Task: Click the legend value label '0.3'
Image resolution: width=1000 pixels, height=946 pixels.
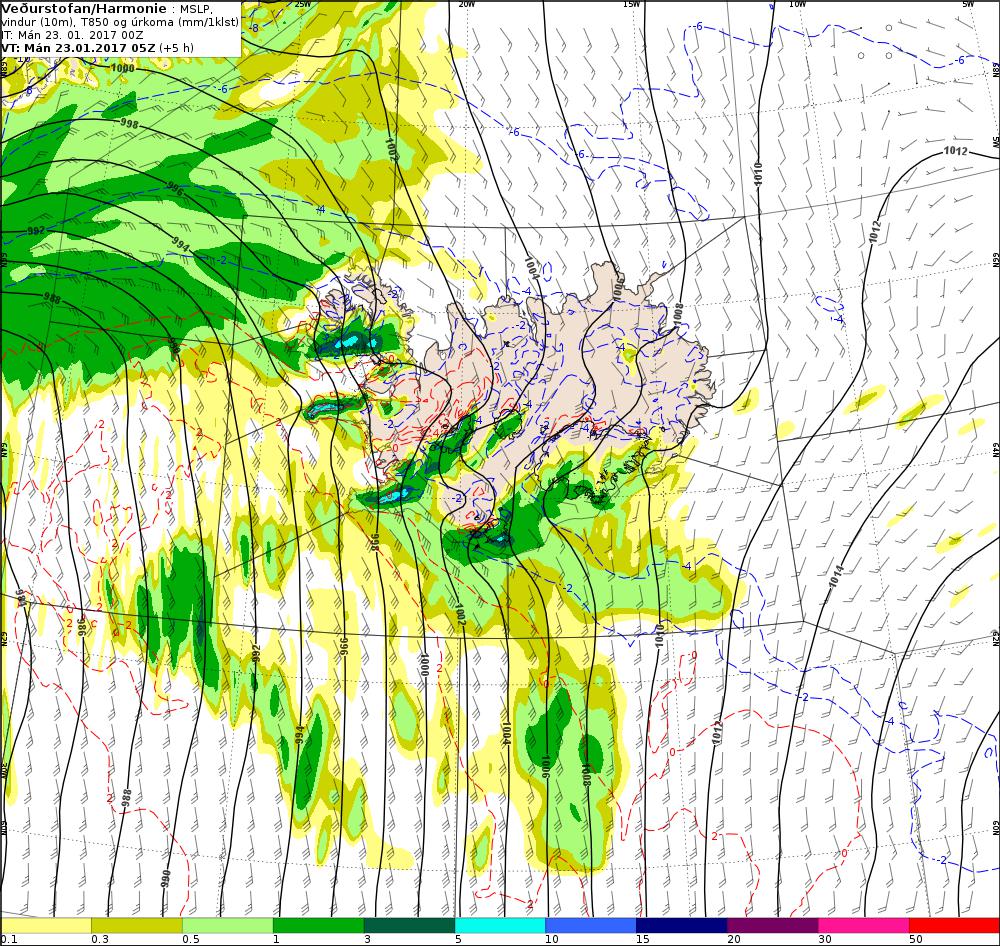Action: click(x=100, y=939)
